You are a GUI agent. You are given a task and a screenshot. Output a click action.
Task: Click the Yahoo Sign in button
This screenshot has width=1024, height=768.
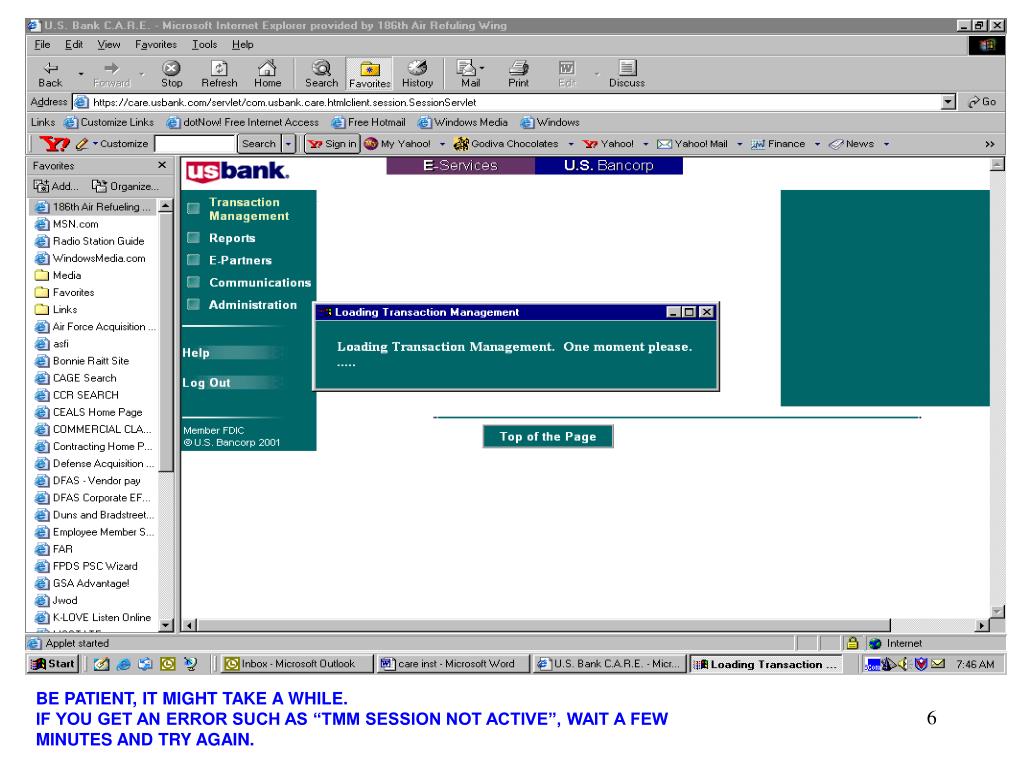332,144
